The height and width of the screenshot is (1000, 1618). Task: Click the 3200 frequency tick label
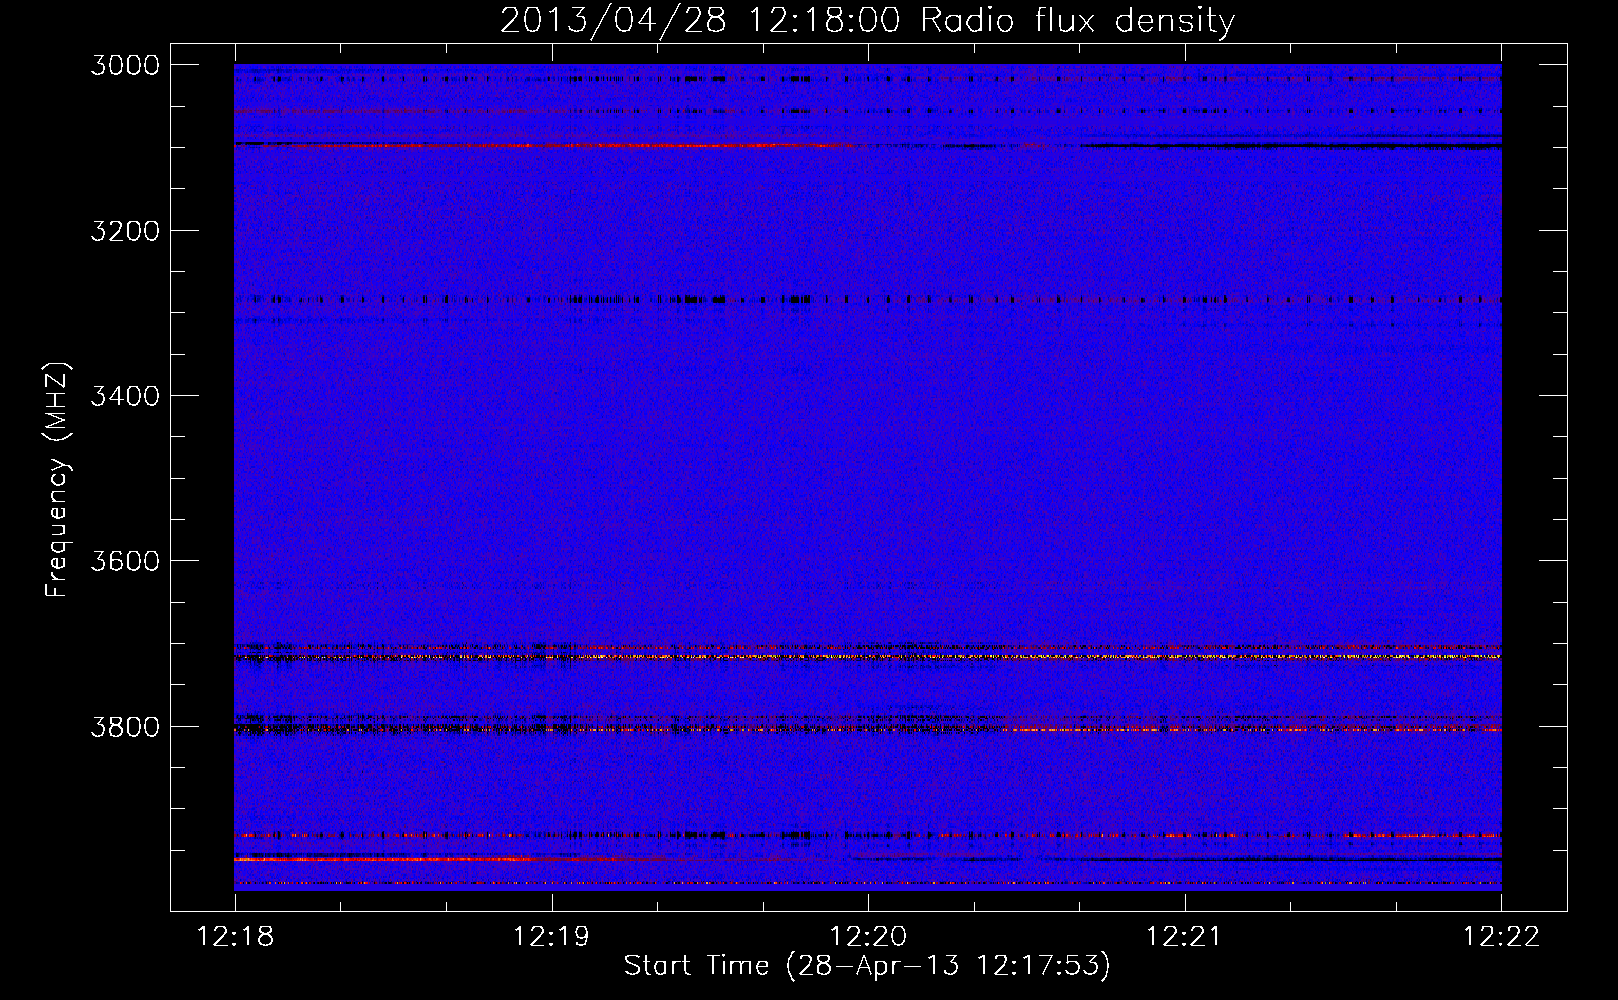(125, 231)
